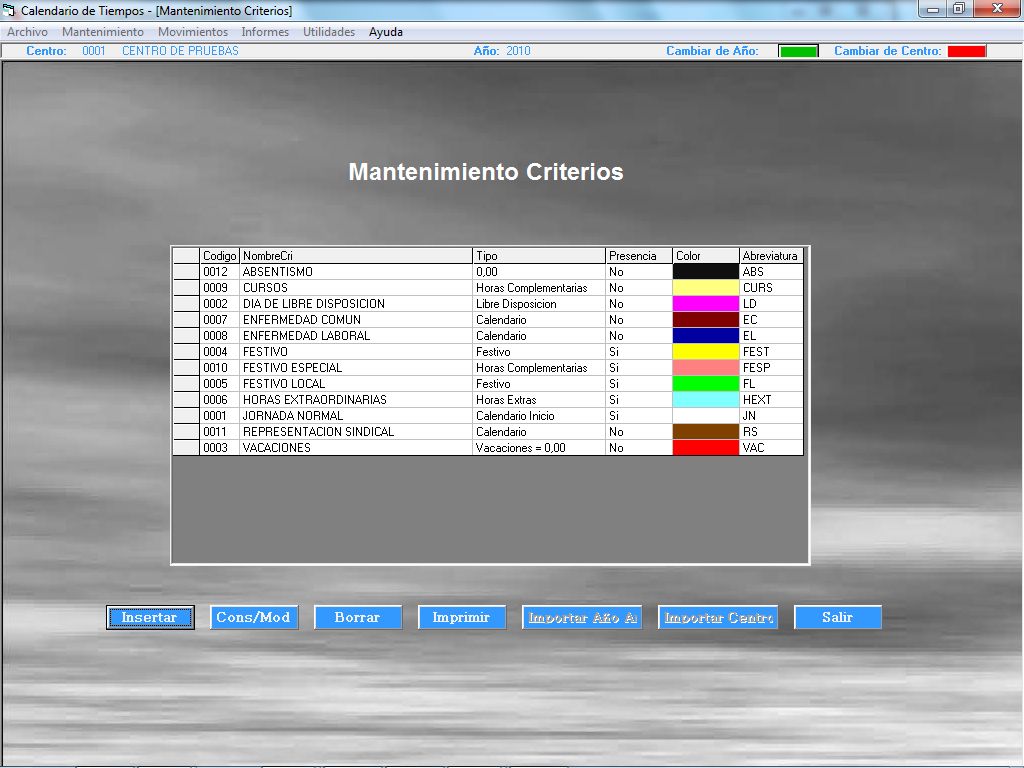Open the Mantenimiento menu

(103, 32)
